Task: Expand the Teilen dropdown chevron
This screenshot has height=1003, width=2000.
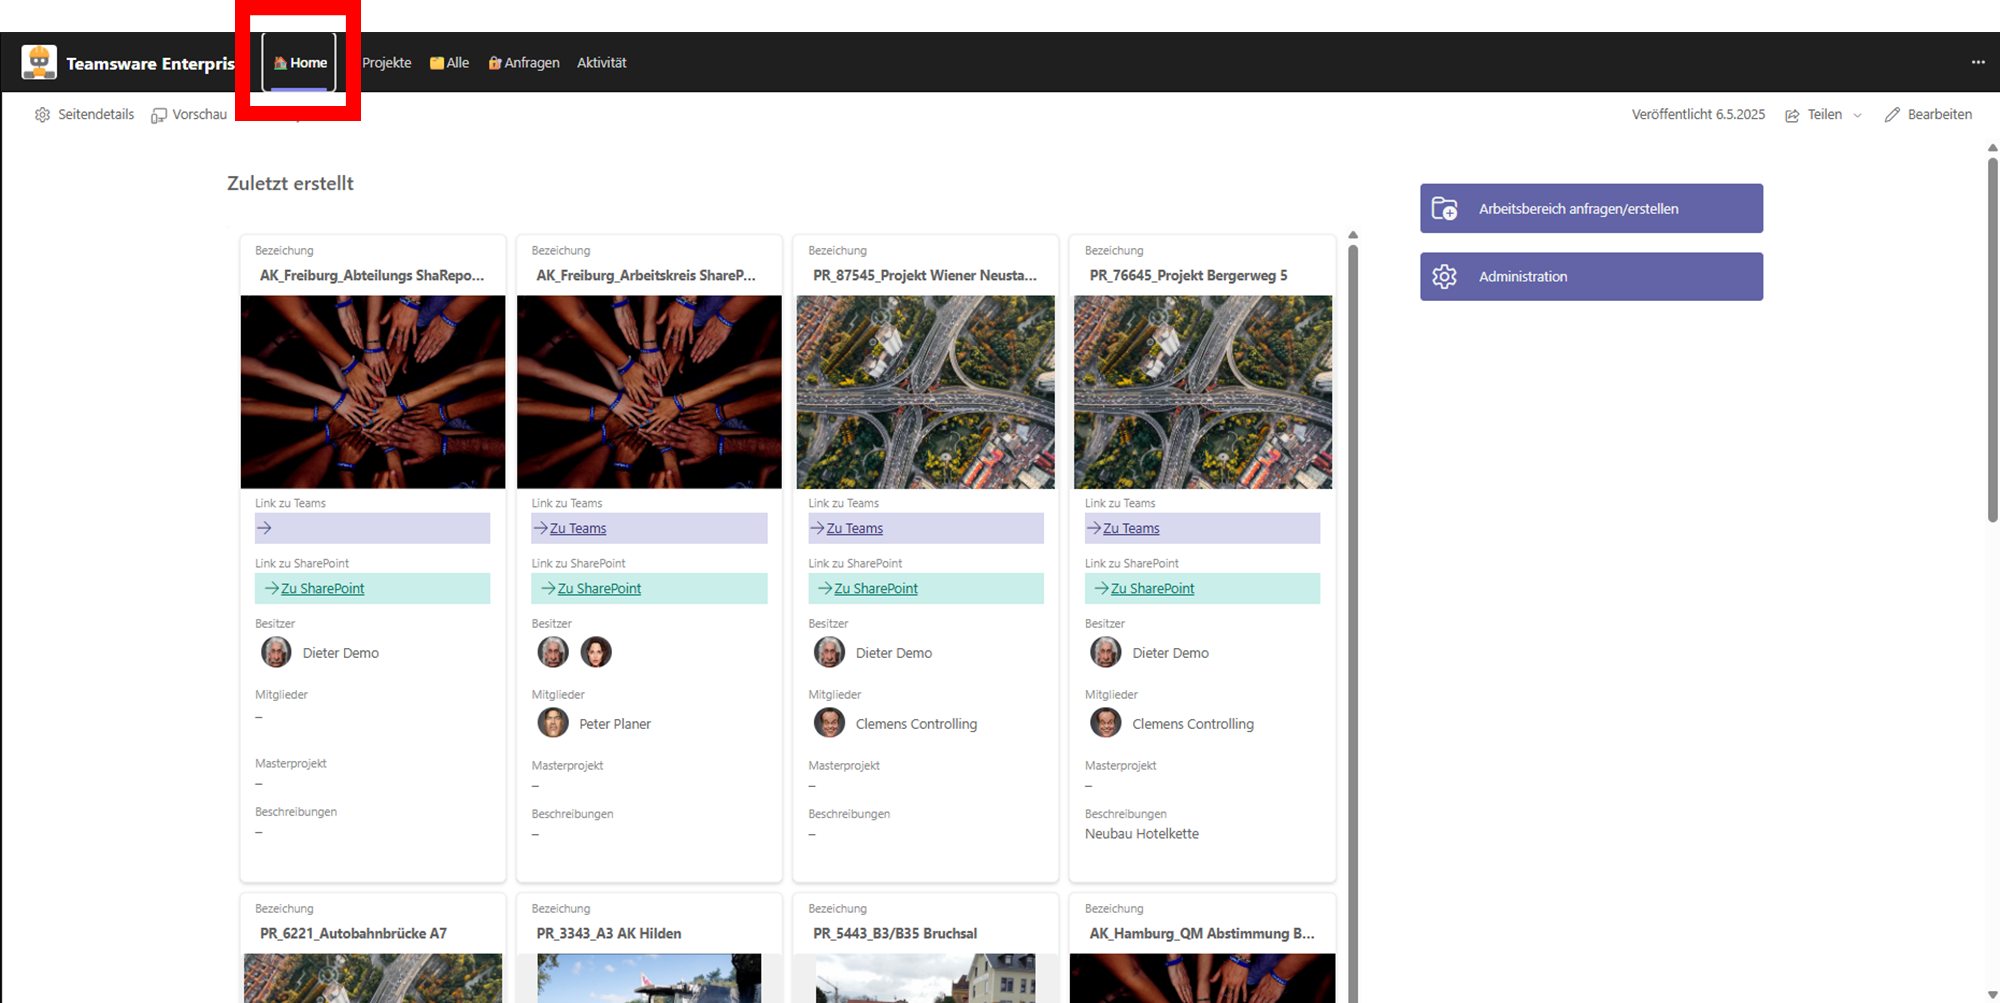Action: tap(1857, 116)
